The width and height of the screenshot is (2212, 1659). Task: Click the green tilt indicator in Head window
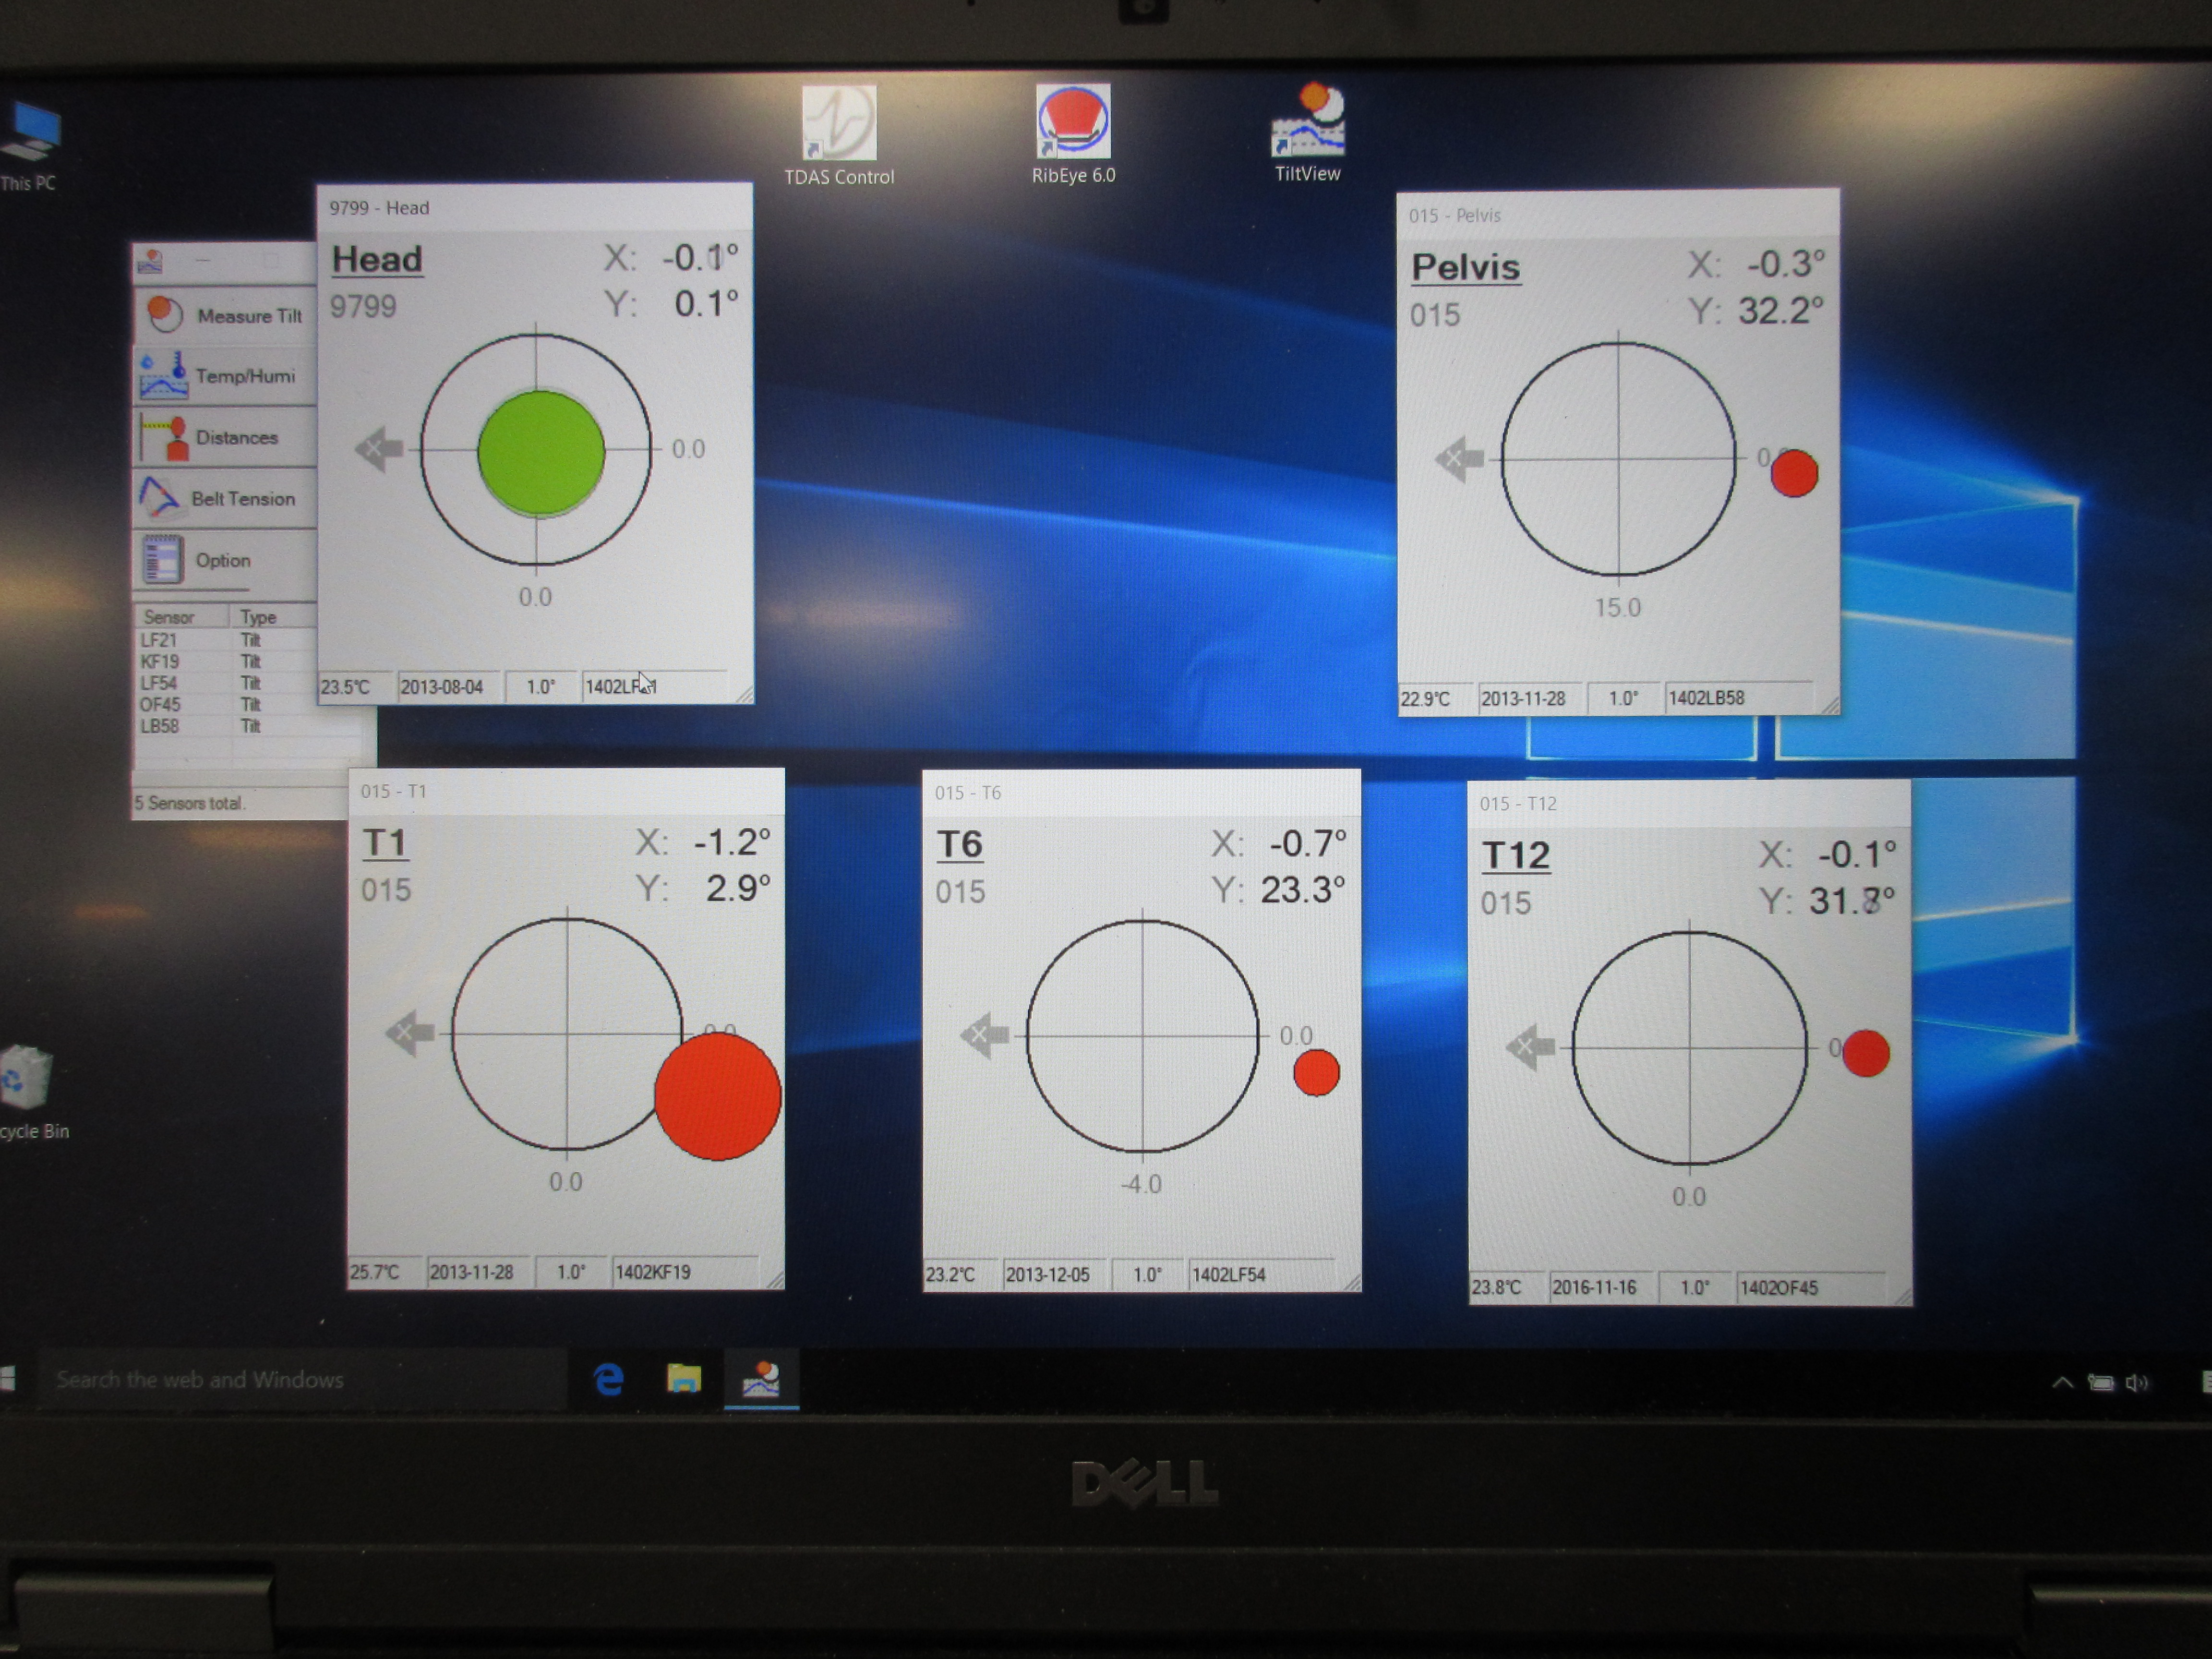pos(541,452)
